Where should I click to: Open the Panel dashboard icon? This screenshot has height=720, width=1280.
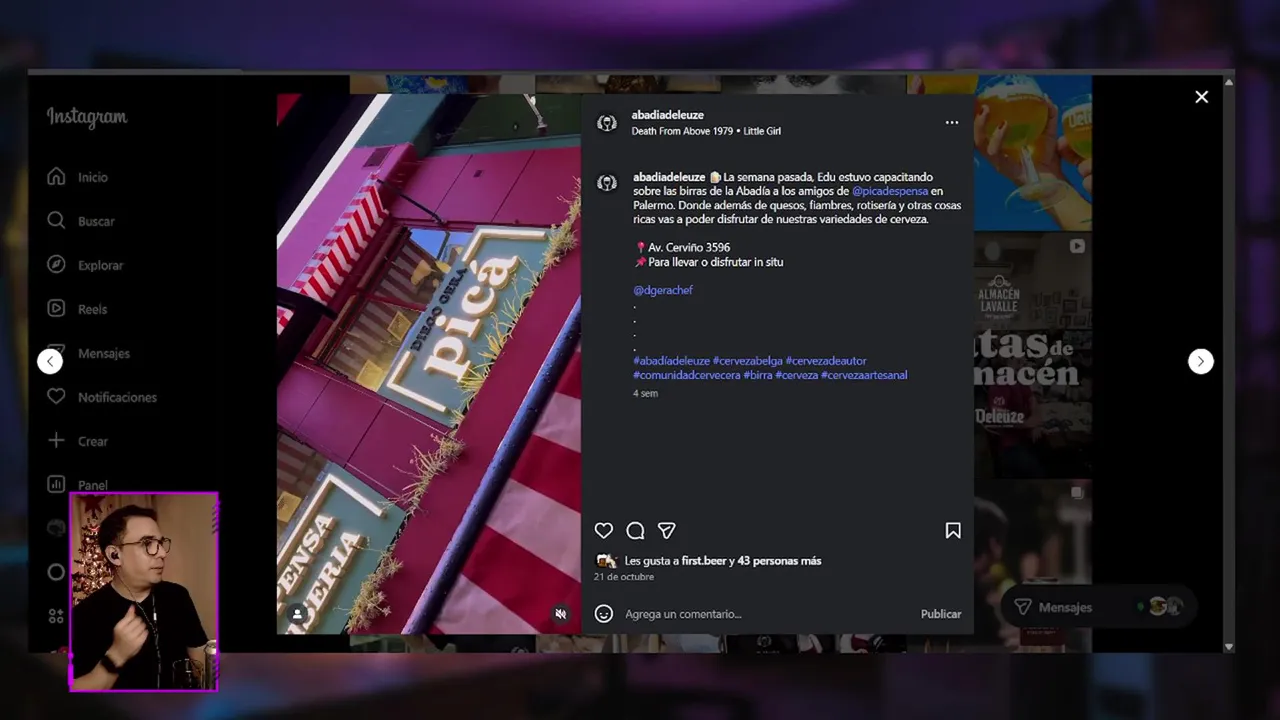coord(56,484)
